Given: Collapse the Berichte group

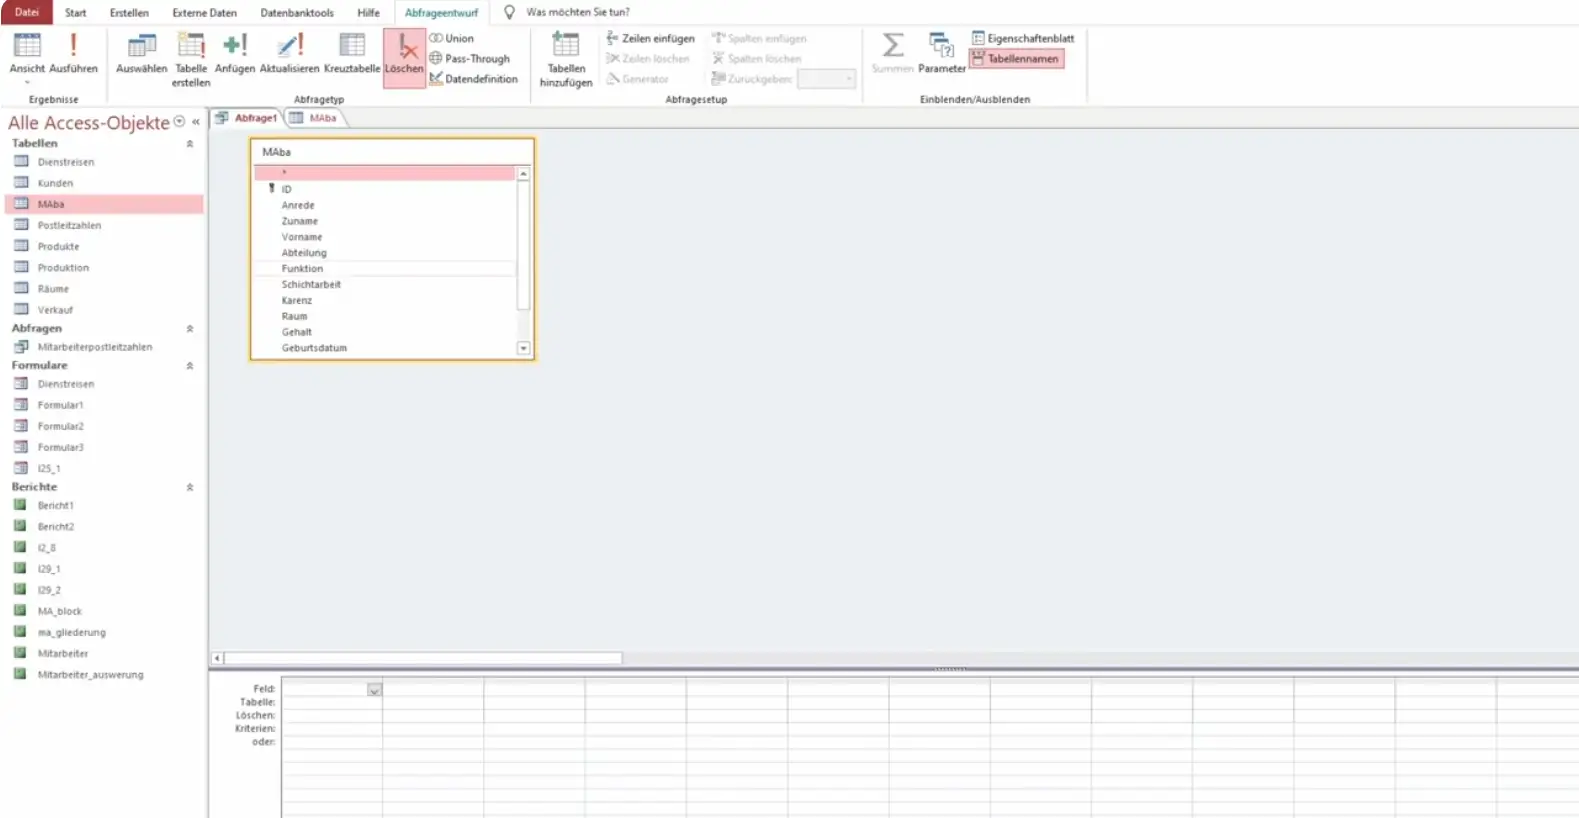Looking at the screenshot, I should pyautogui.click(x=190, y=487).
